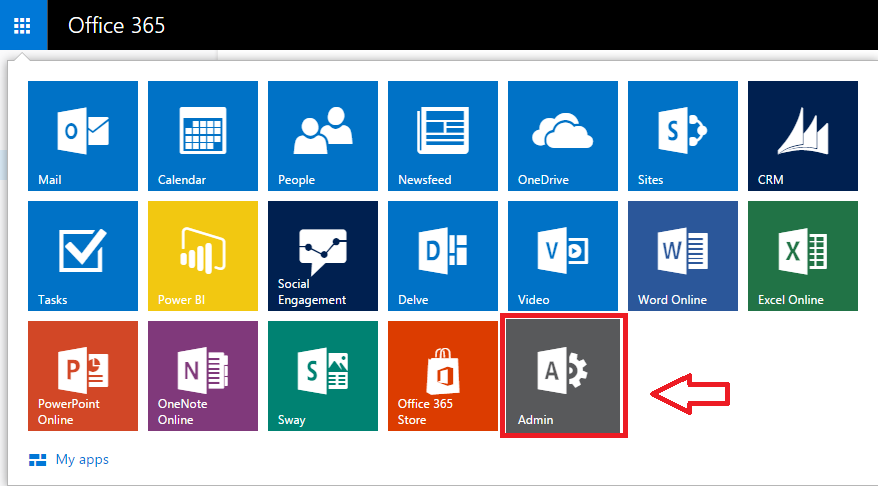Viewport: 878px width, 486px height.
Task: Open the Calendar tile
Action: tap(203, 136)
